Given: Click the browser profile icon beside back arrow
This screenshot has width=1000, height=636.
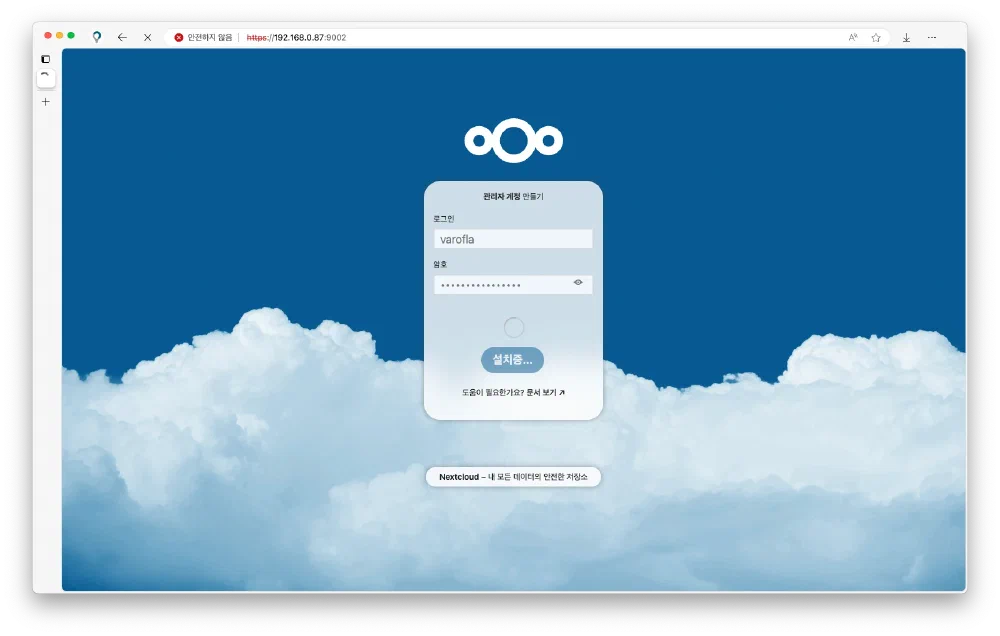Looking at the screenshot, I should 97,37.
